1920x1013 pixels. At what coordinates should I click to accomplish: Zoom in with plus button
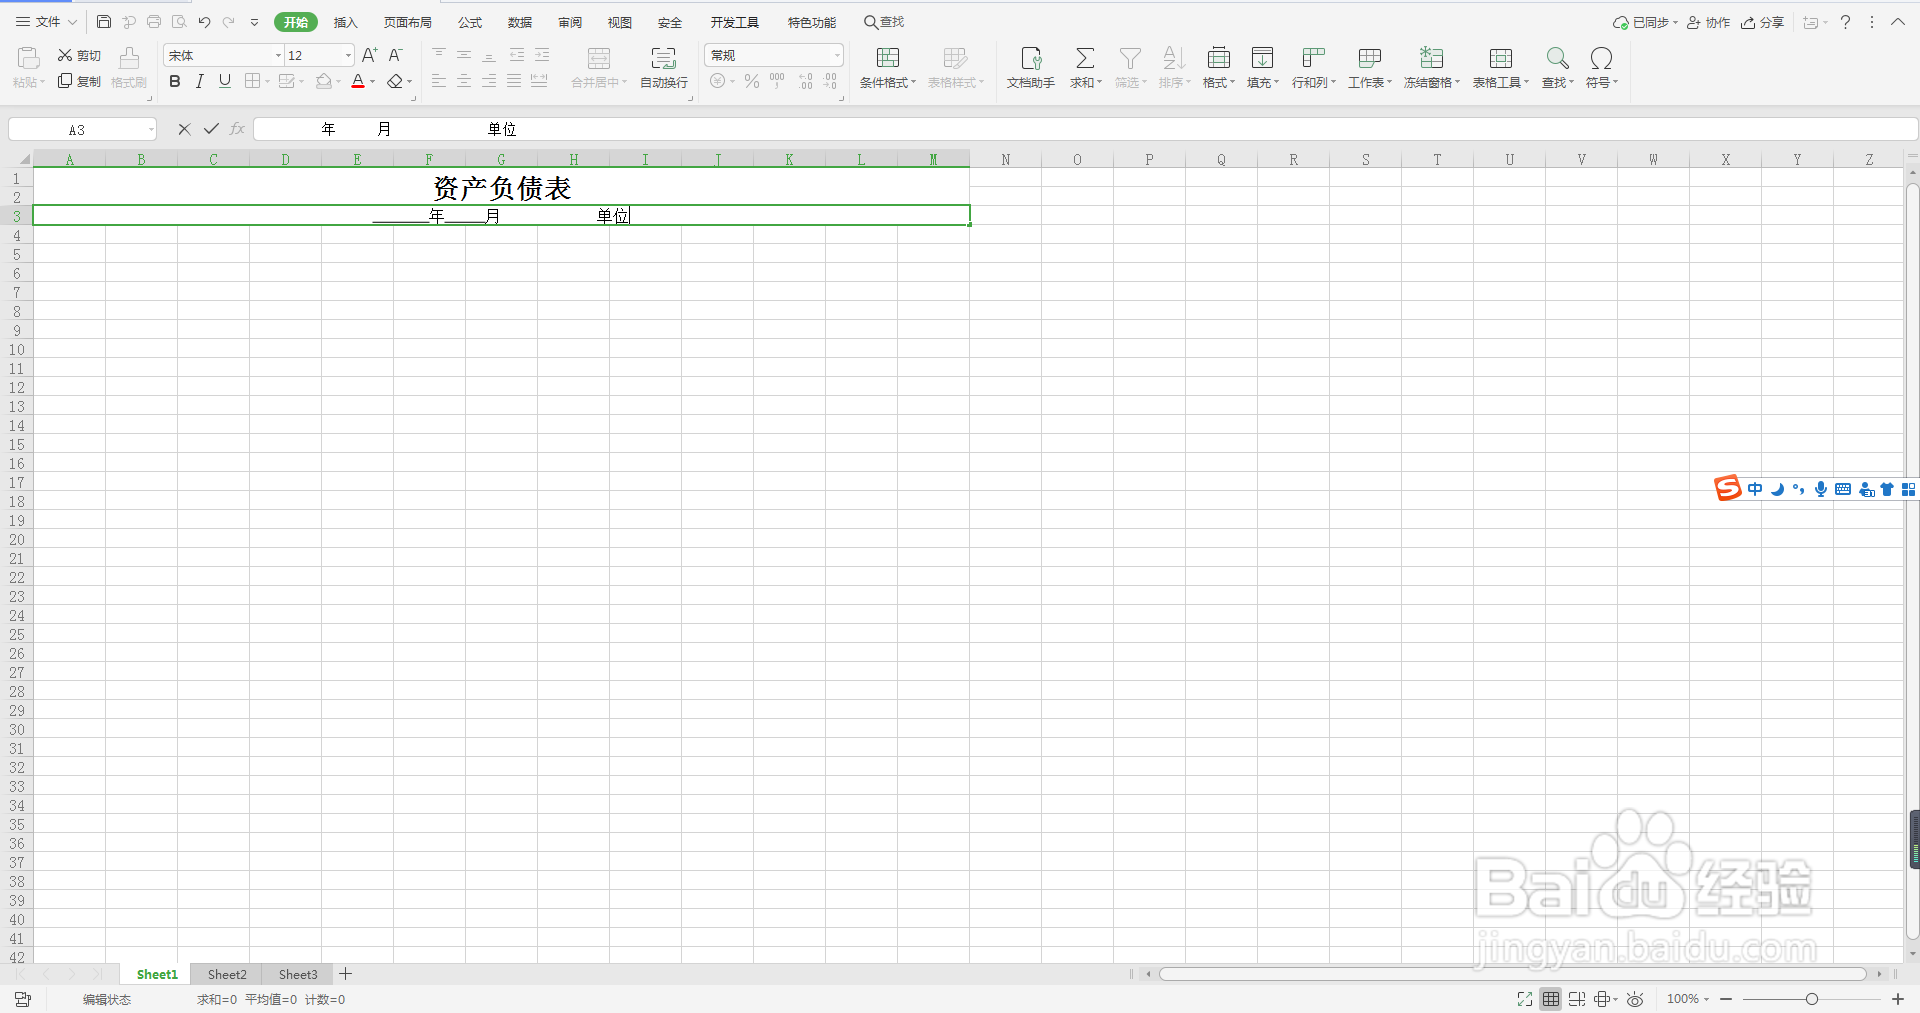(1898, 999)
